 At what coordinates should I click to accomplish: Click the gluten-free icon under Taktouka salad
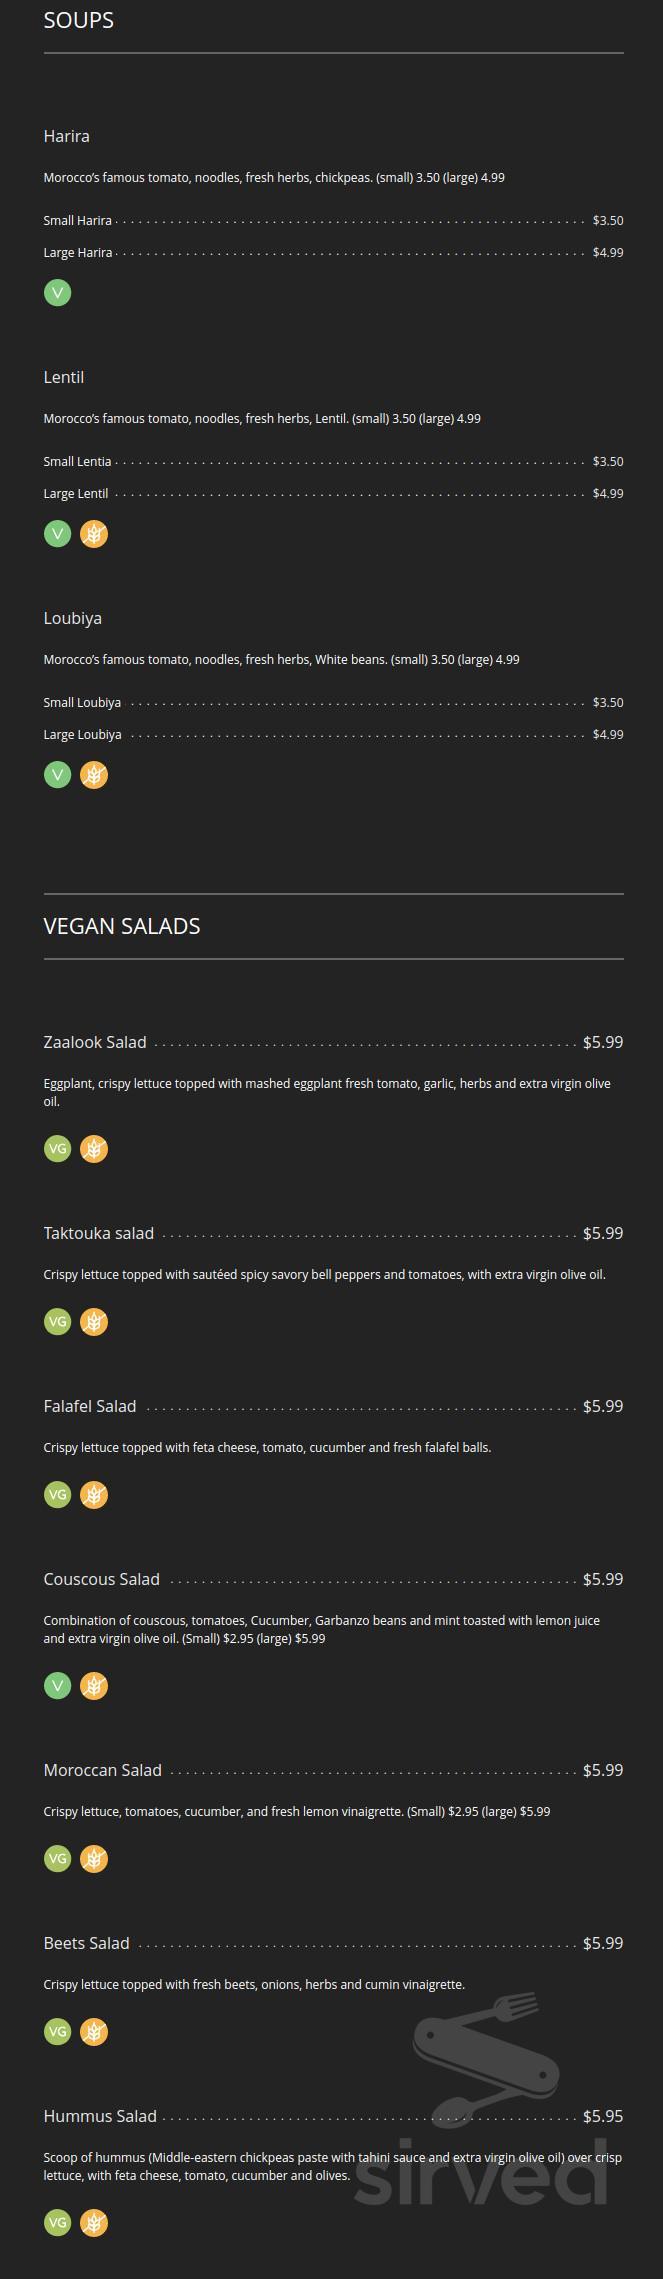coord(94,1322)
